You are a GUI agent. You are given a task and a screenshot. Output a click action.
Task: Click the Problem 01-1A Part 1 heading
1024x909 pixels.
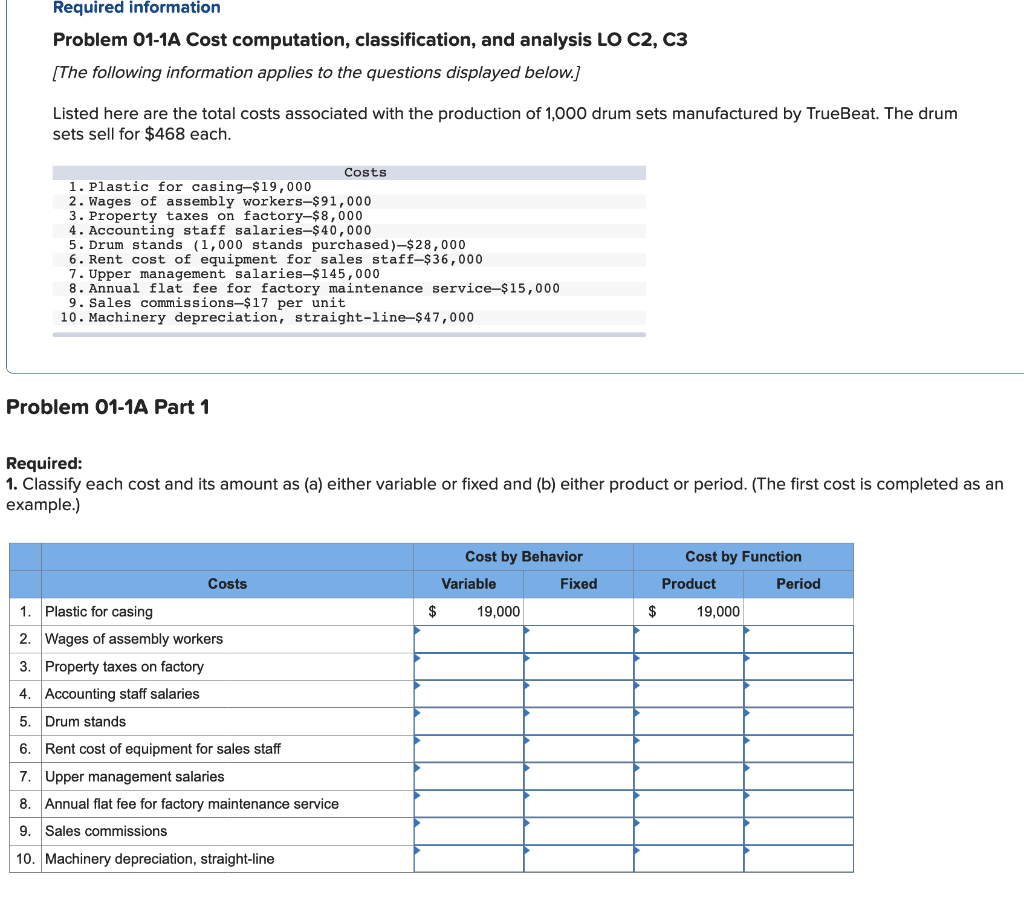pyautogui.click(x=107, y=407)
